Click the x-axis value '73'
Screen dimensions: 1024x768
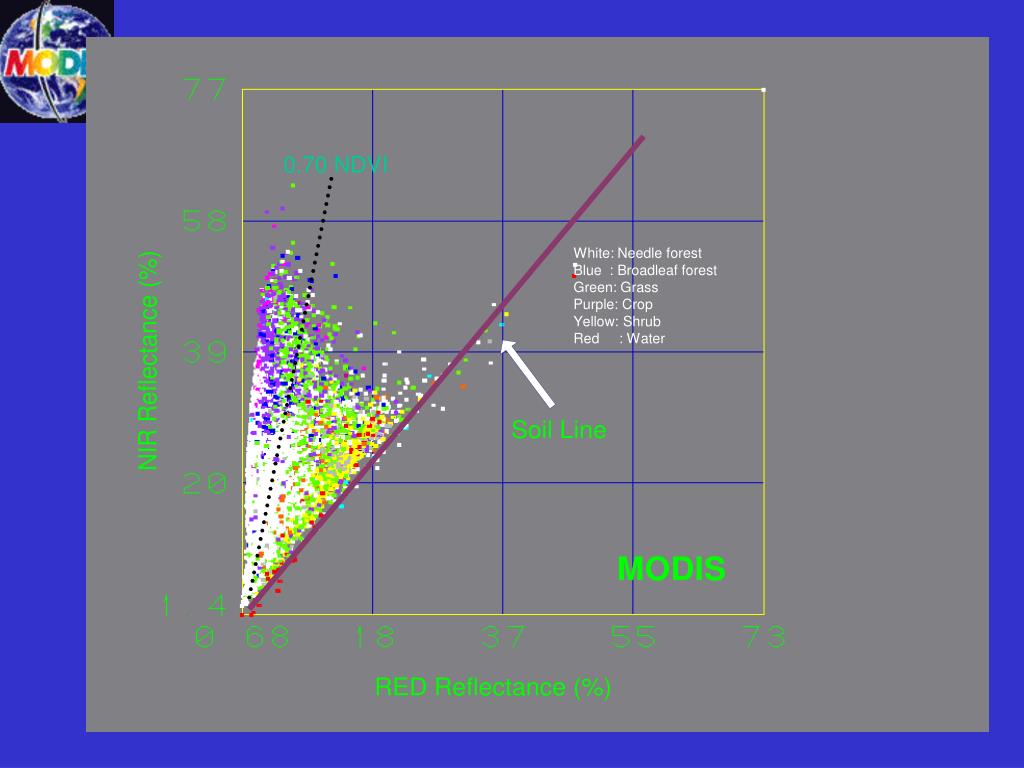click(765, 637)
